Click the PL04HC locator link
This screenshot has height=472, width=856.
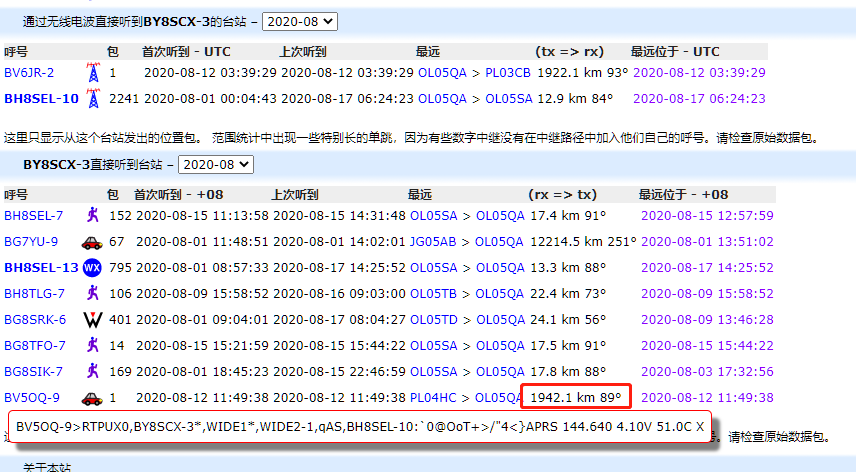(434, 397)
